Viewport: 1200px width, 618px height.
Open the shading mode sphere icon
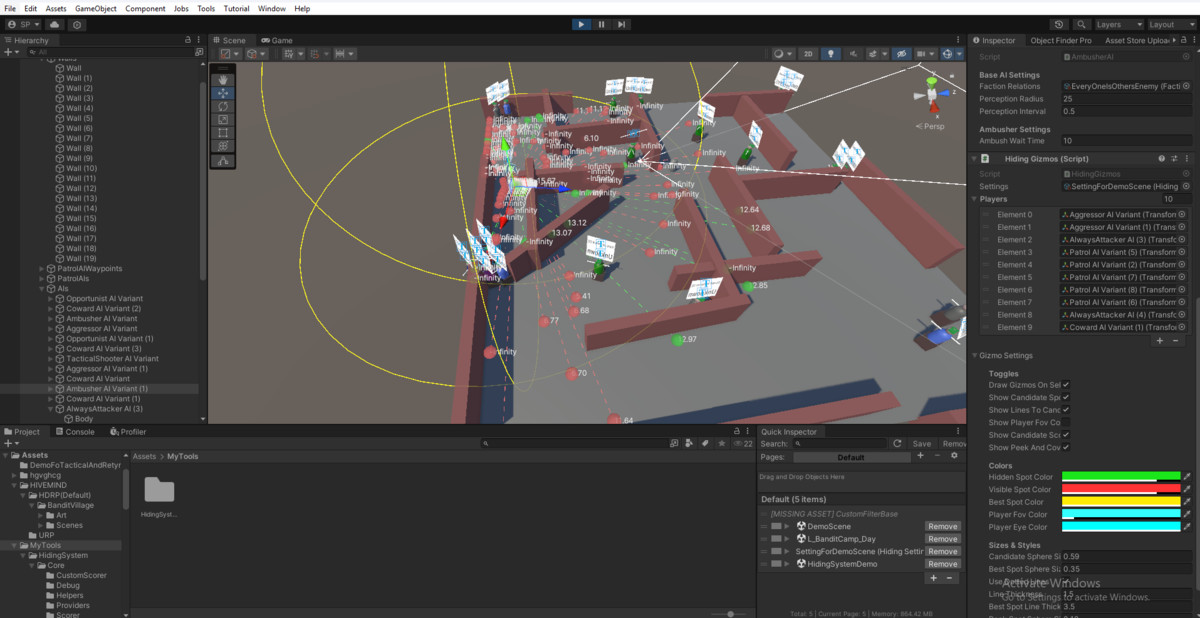[x=779, y=54]
